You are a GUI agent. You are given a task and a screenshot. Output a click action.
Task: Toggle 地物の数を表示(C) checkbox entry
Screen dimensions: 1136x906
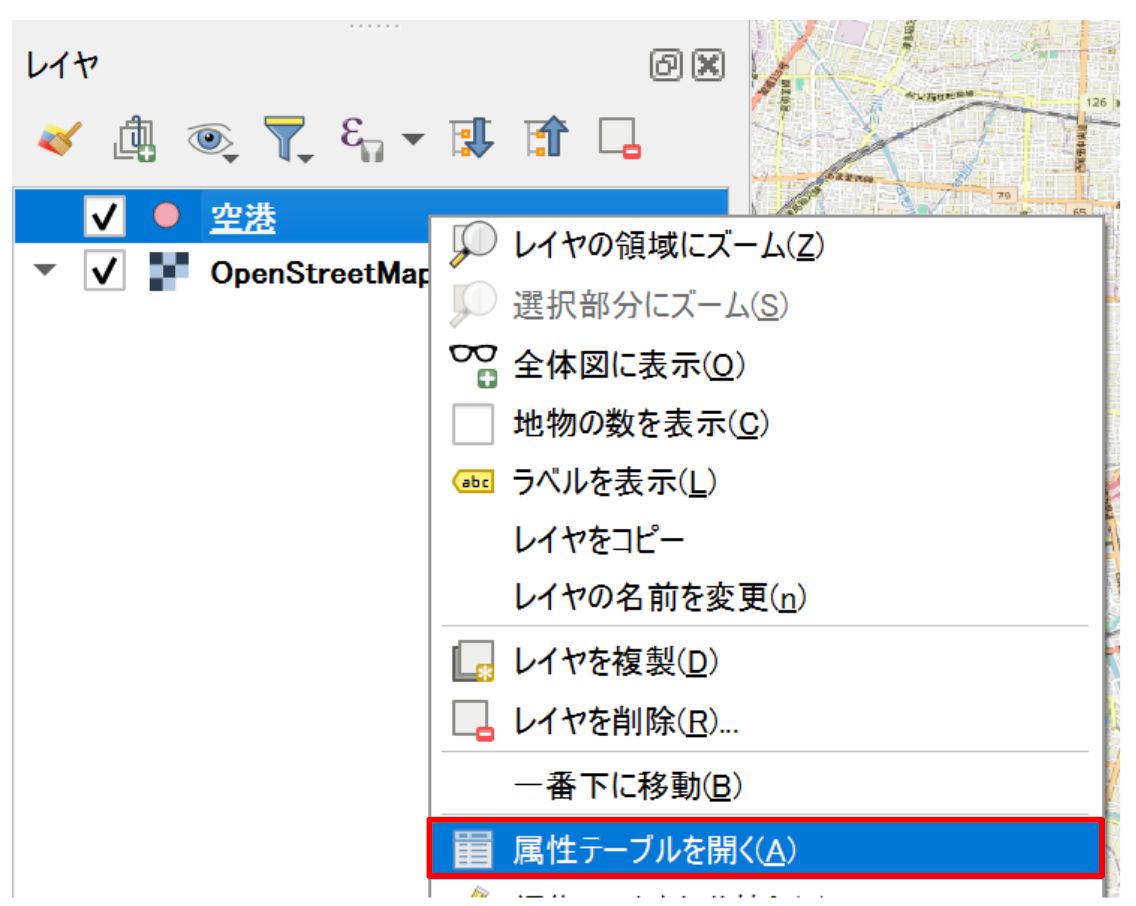767,424
